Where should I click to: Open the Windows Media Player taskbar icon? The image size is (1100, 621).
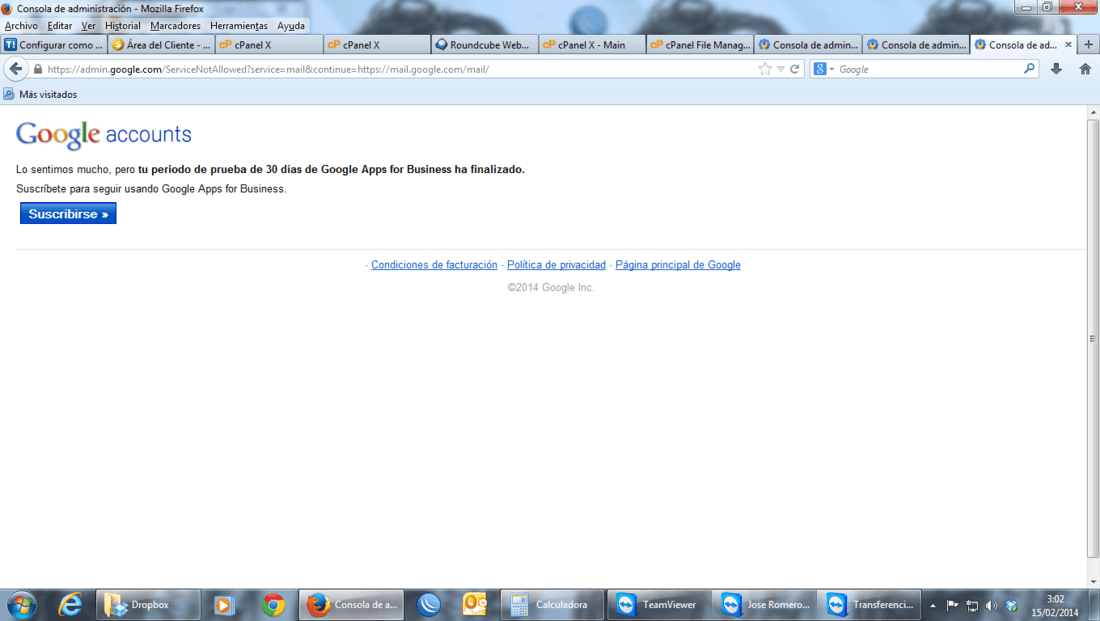point(223,605)
